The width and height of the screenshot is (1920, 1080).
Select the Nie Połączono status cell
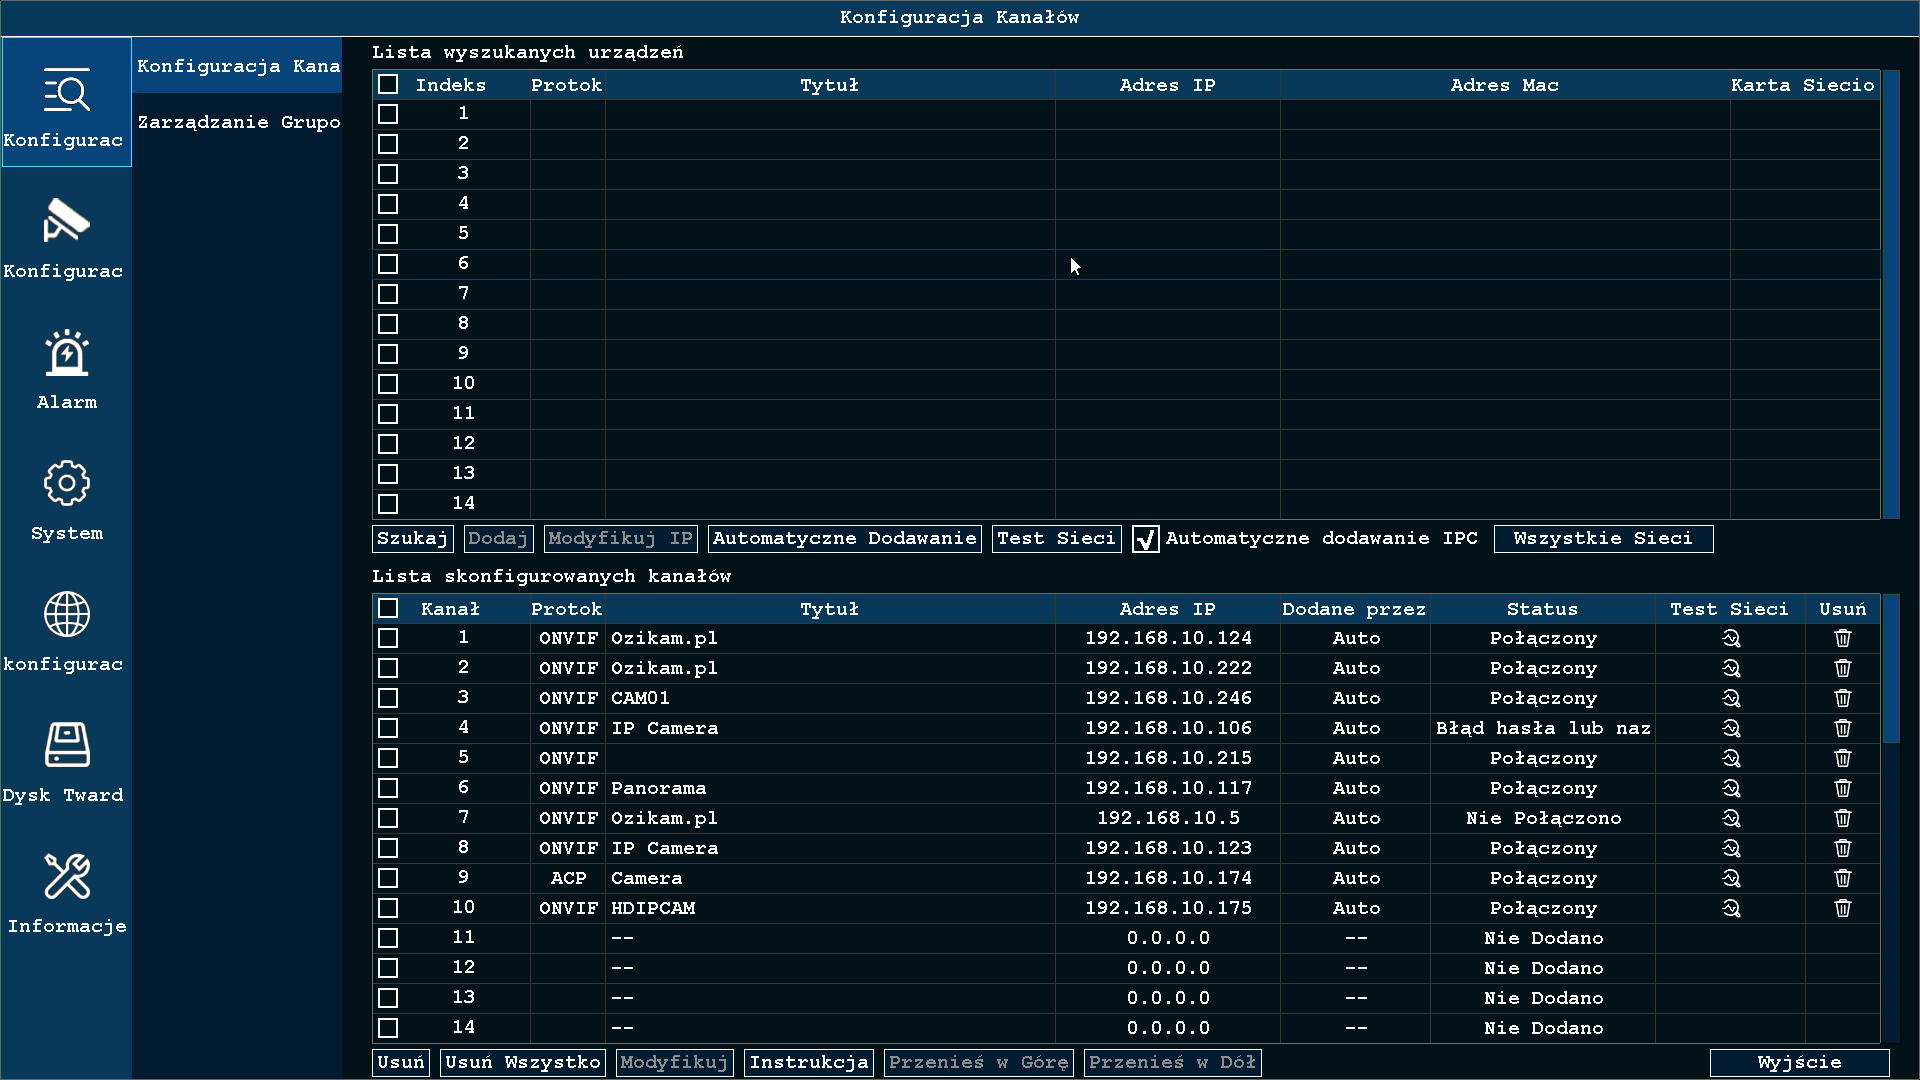[1543, 818]
